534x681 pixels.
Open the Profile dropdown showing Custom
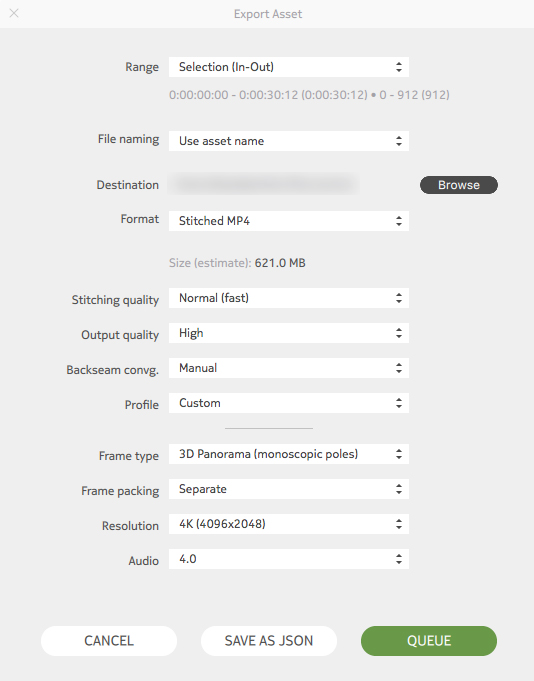point(289,403)
